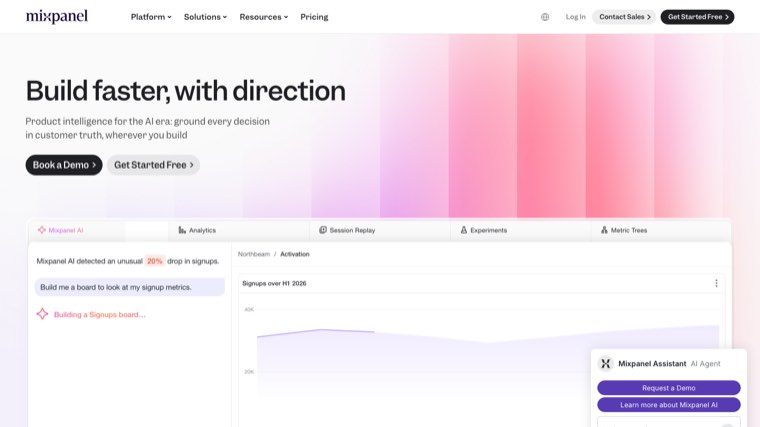760x427 pixels.
Task: Click the 'Build faster, with direction' headline
Action: (186, 91)
